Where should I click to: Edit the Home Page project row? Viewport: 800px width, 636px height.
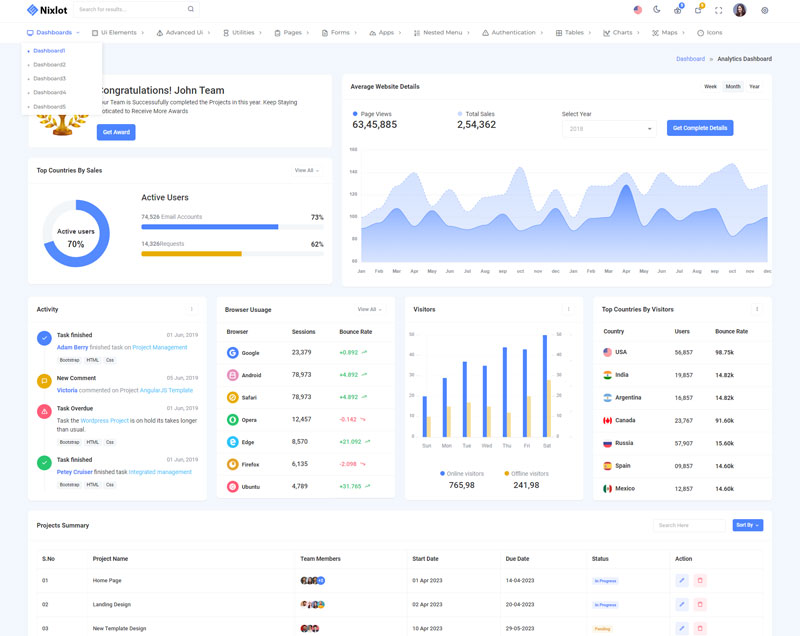[x=682, y=580]
